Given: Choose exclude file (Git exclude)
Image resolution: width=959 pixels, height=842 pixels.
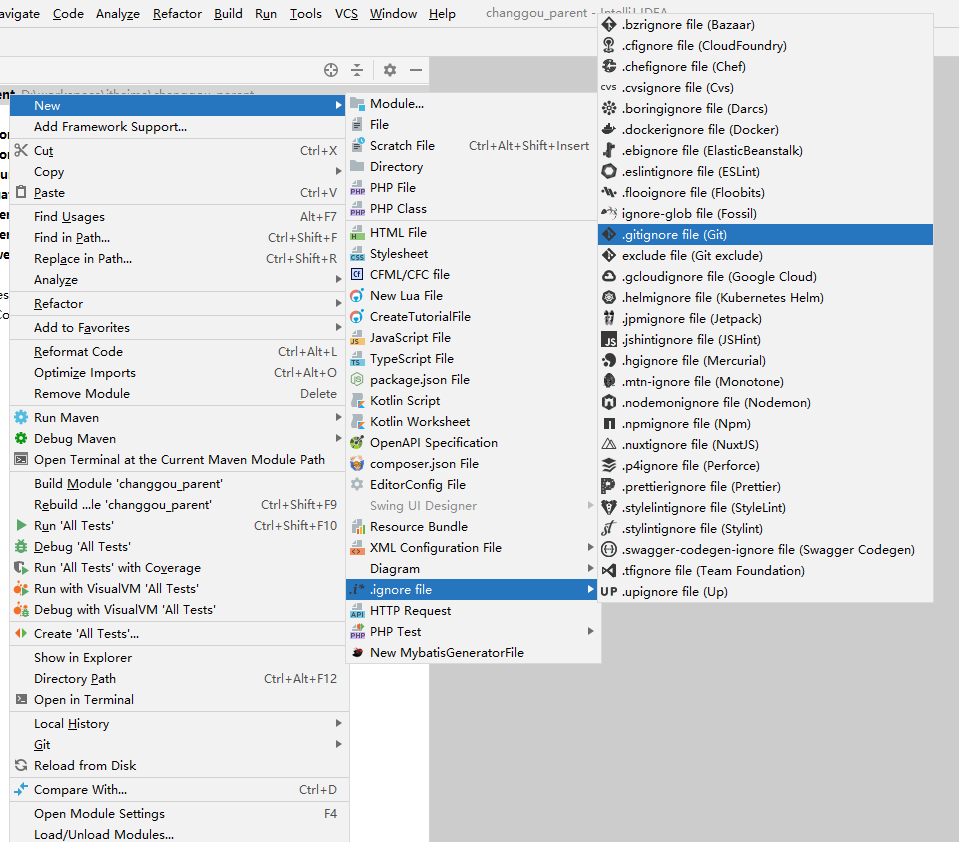Looking at the screenshot, I should point(765,256).
